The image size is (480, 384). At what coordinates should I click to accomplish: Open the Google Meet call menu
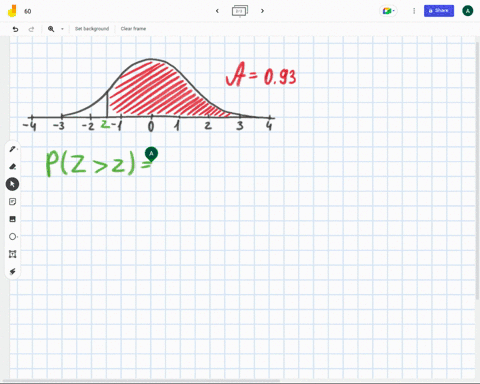(388, 11)
